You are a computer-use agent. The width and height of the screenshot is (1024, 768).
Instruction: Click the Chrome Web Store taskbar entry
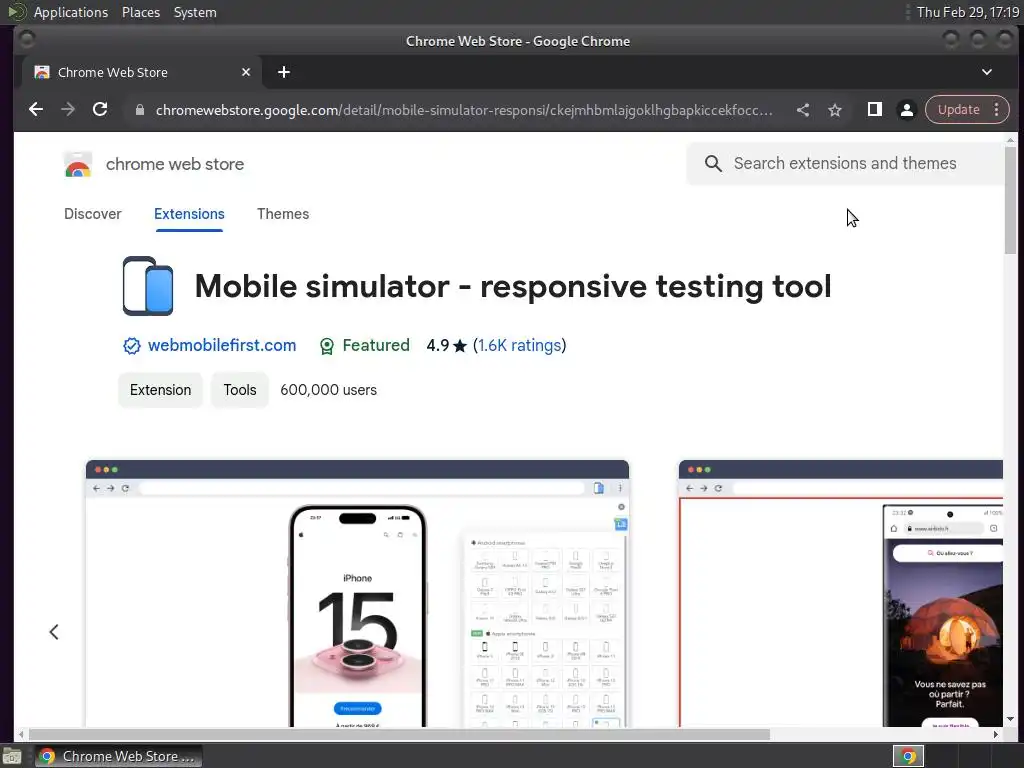(x=118, y=756)
